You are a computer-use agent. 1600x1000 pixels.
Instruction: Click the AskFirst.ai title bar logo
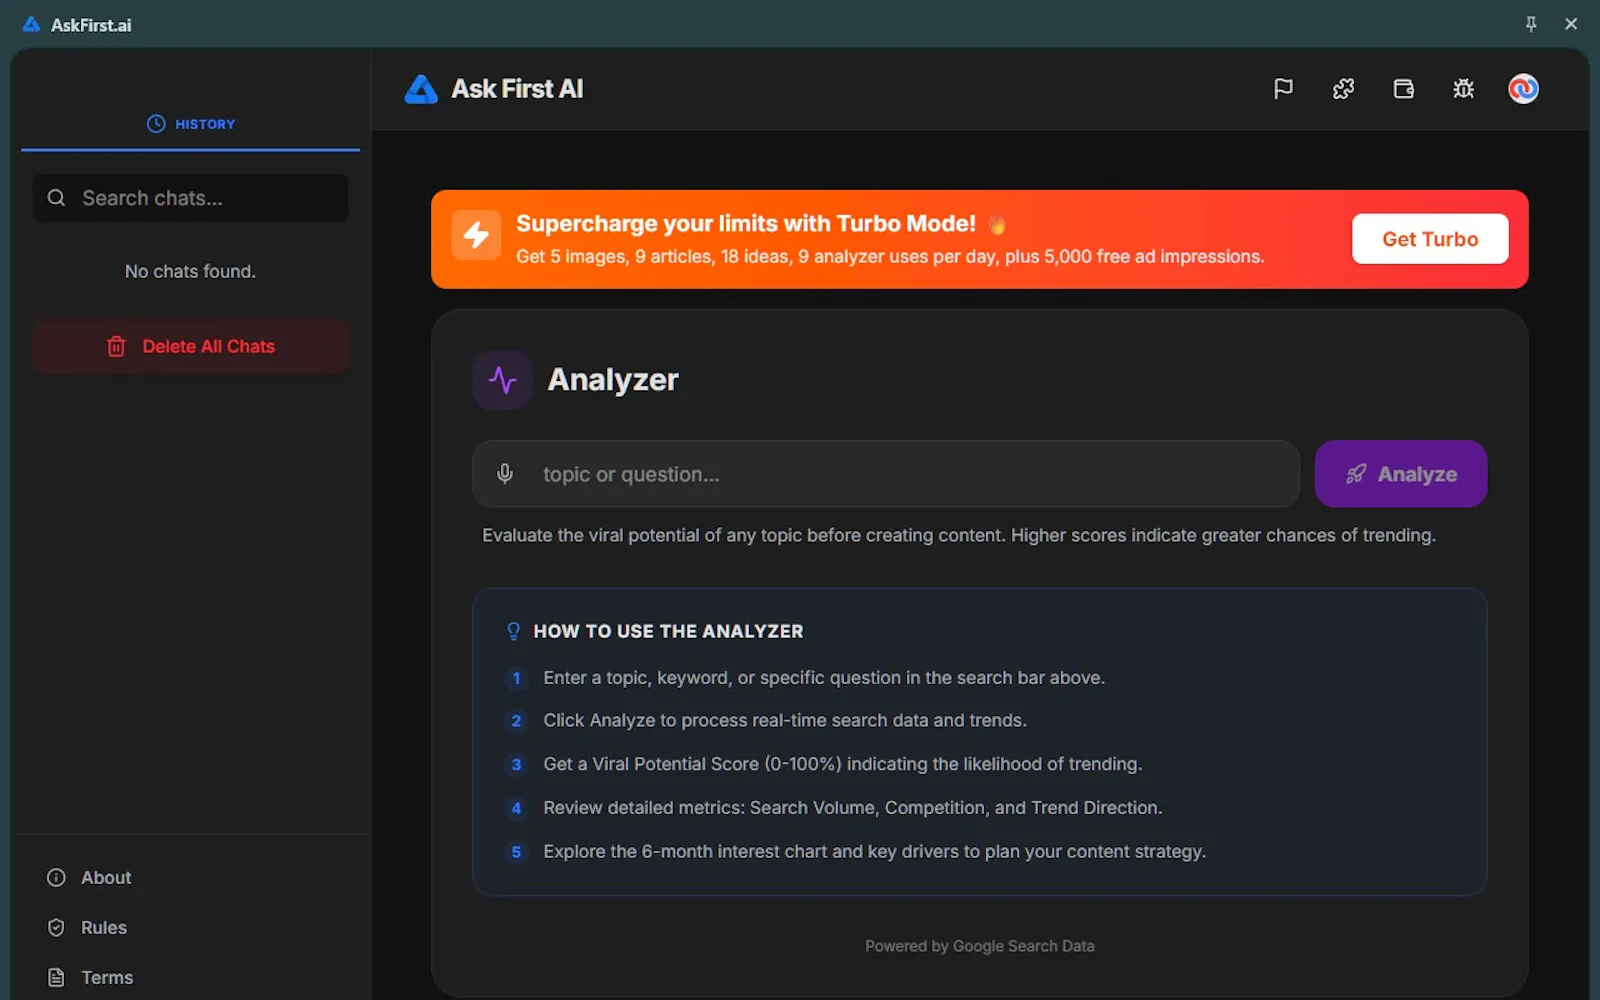(x=32, y=25)
